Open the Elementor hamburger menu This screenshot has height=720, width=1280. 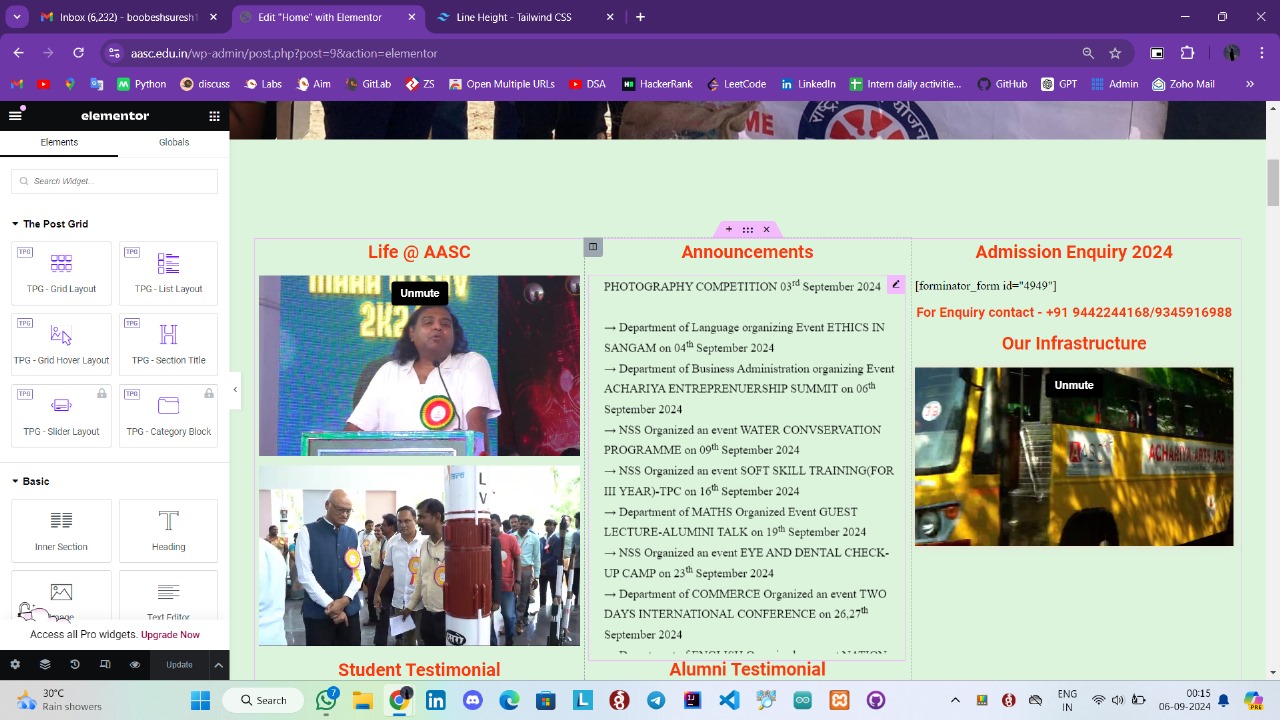coord(15,116)
